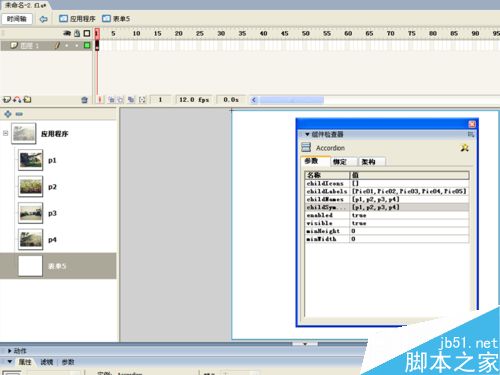Screen dimensions: 500x375
Task: Toggle lock all layers padlock icon
Action: tap(77, 33)
